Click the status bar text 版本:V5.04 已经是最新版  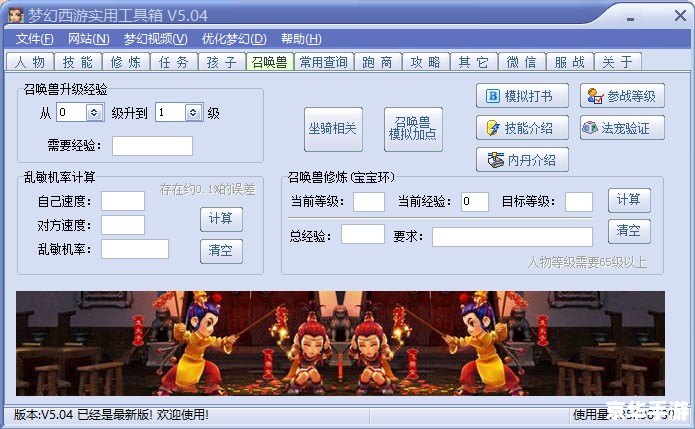pos(111,415)
